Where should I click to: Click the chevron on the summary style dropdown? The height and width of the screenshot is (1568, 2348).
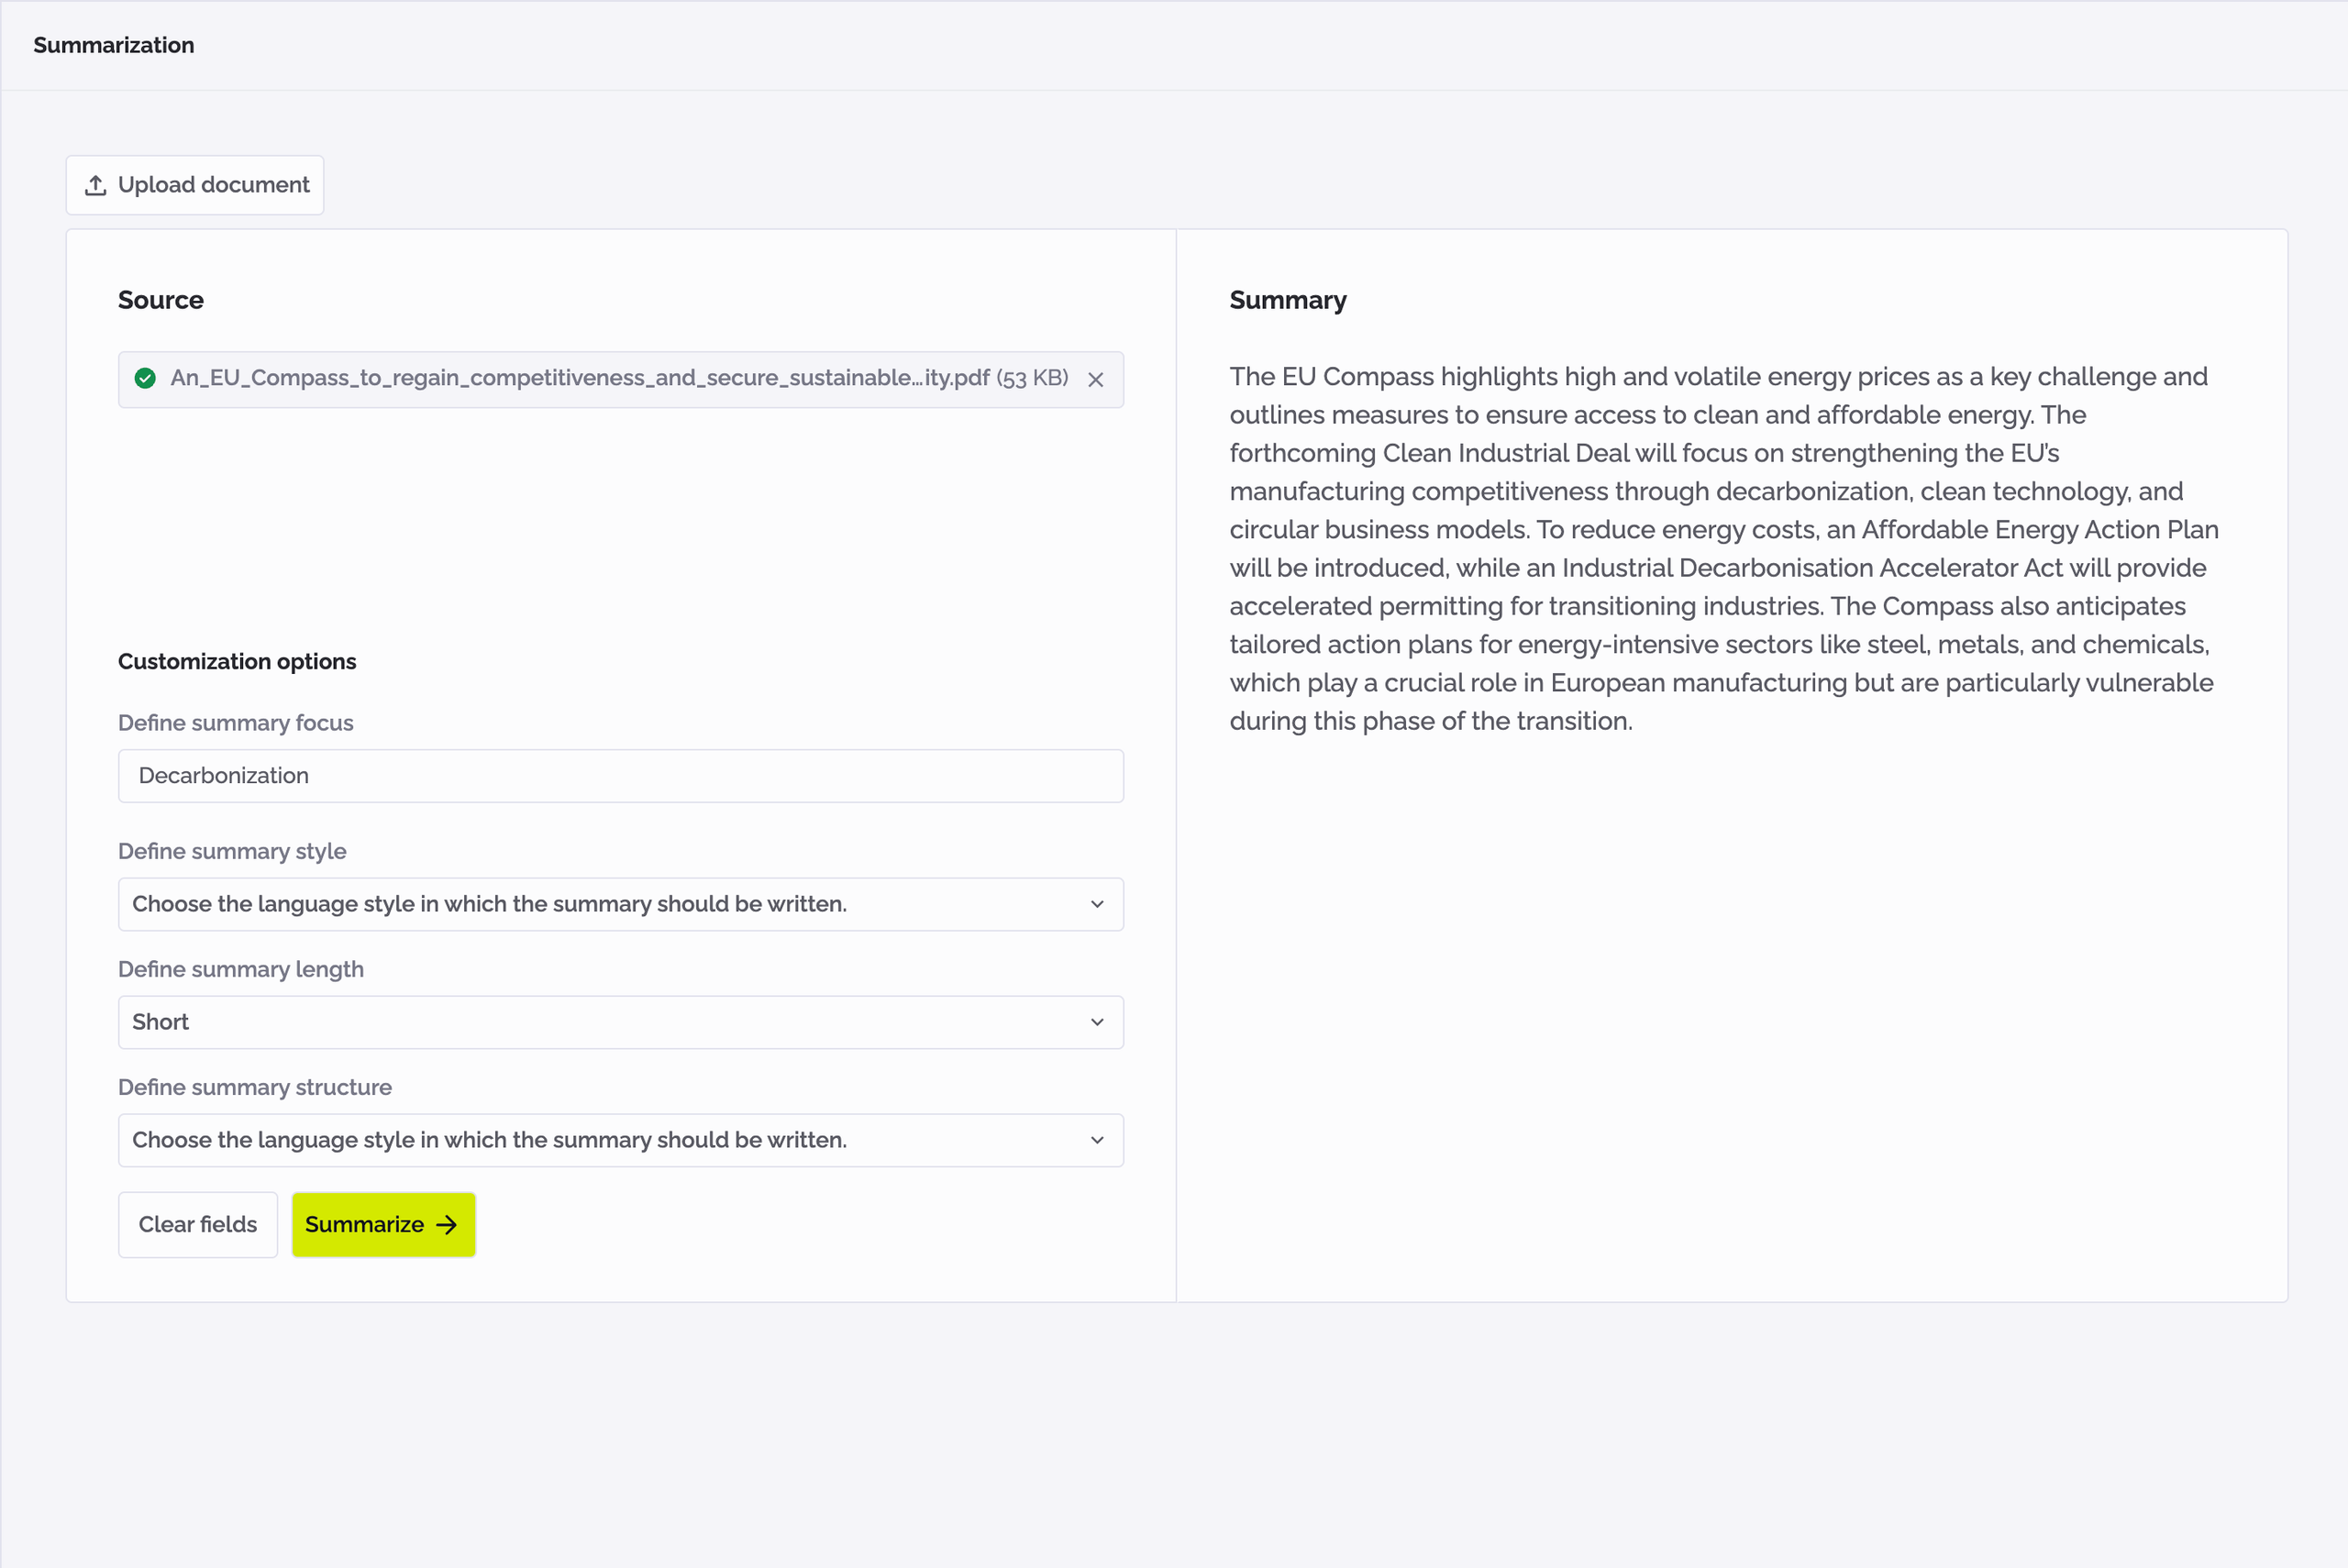coord(1097,904)
